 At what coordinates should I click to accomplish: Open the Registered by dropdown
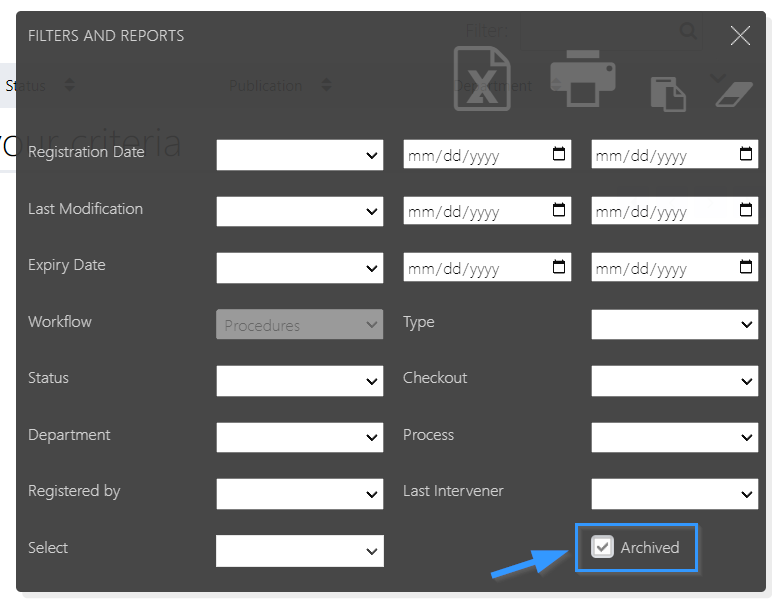click(x=300, y=494)
